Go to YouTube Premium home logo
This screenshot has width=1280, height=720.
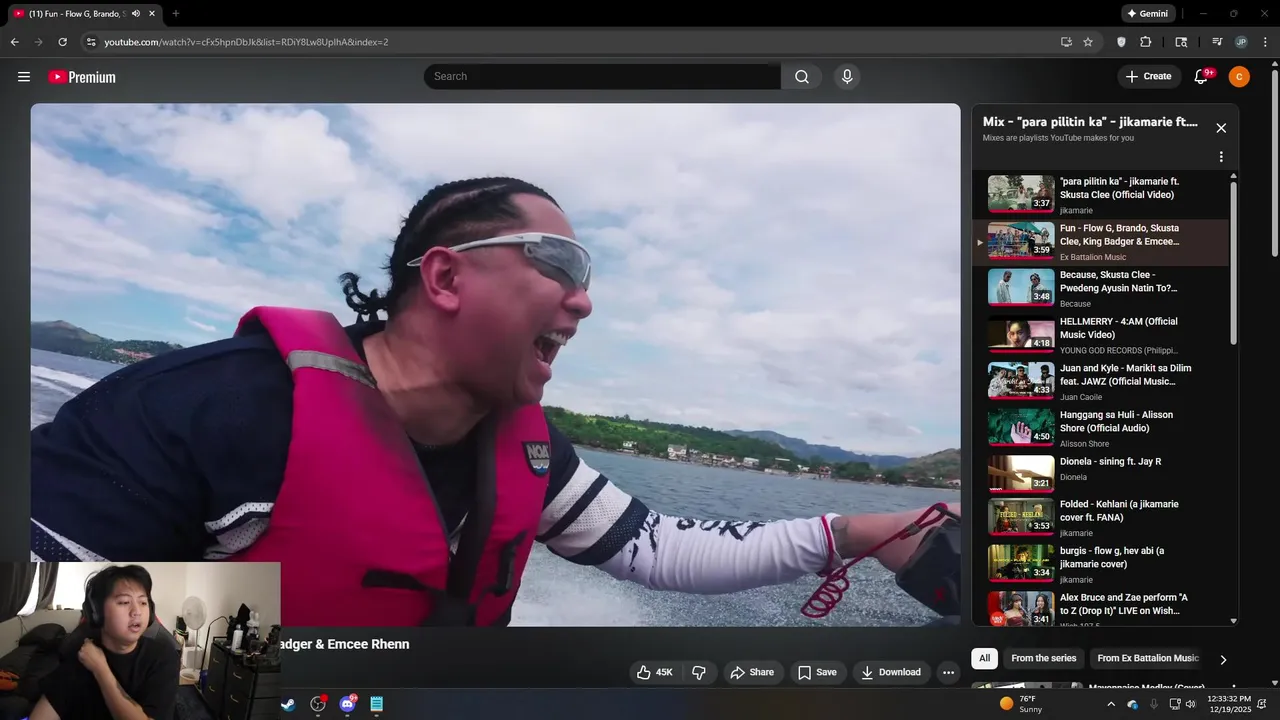(82, 77)
